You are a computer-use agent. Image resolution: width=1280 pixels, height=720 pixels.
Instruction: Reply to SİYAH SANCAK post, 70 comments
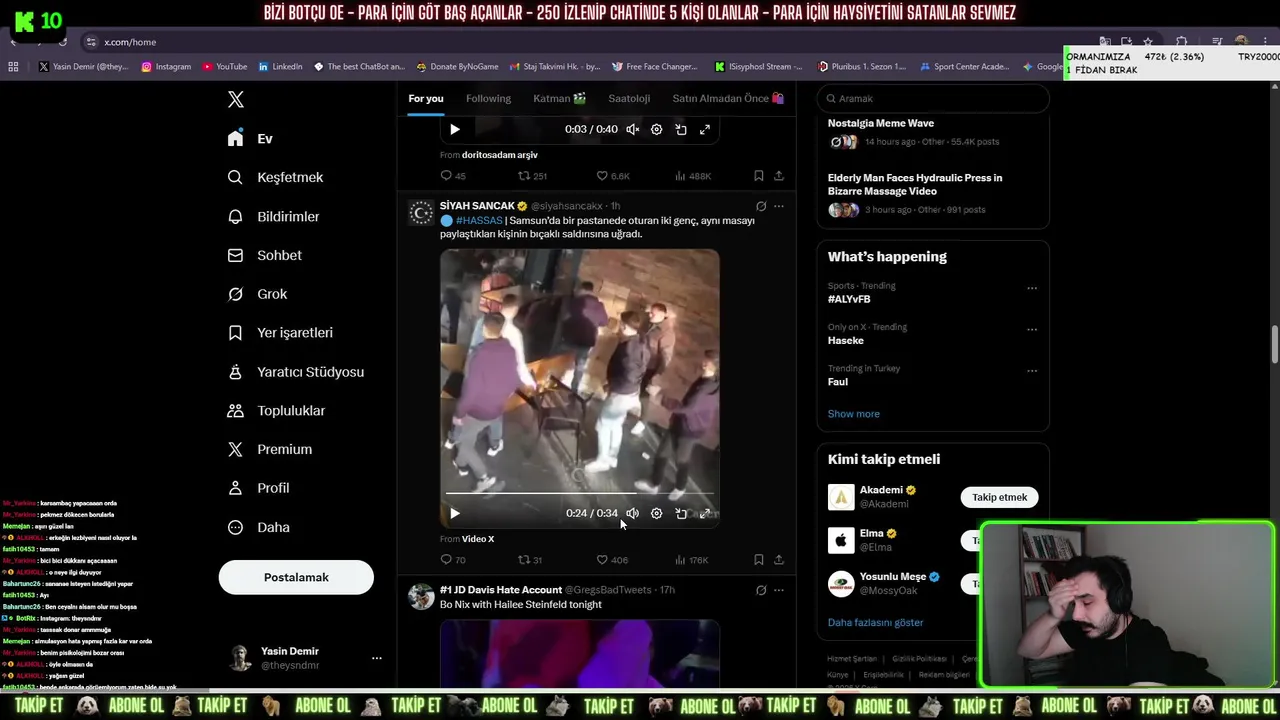point(453,560)
